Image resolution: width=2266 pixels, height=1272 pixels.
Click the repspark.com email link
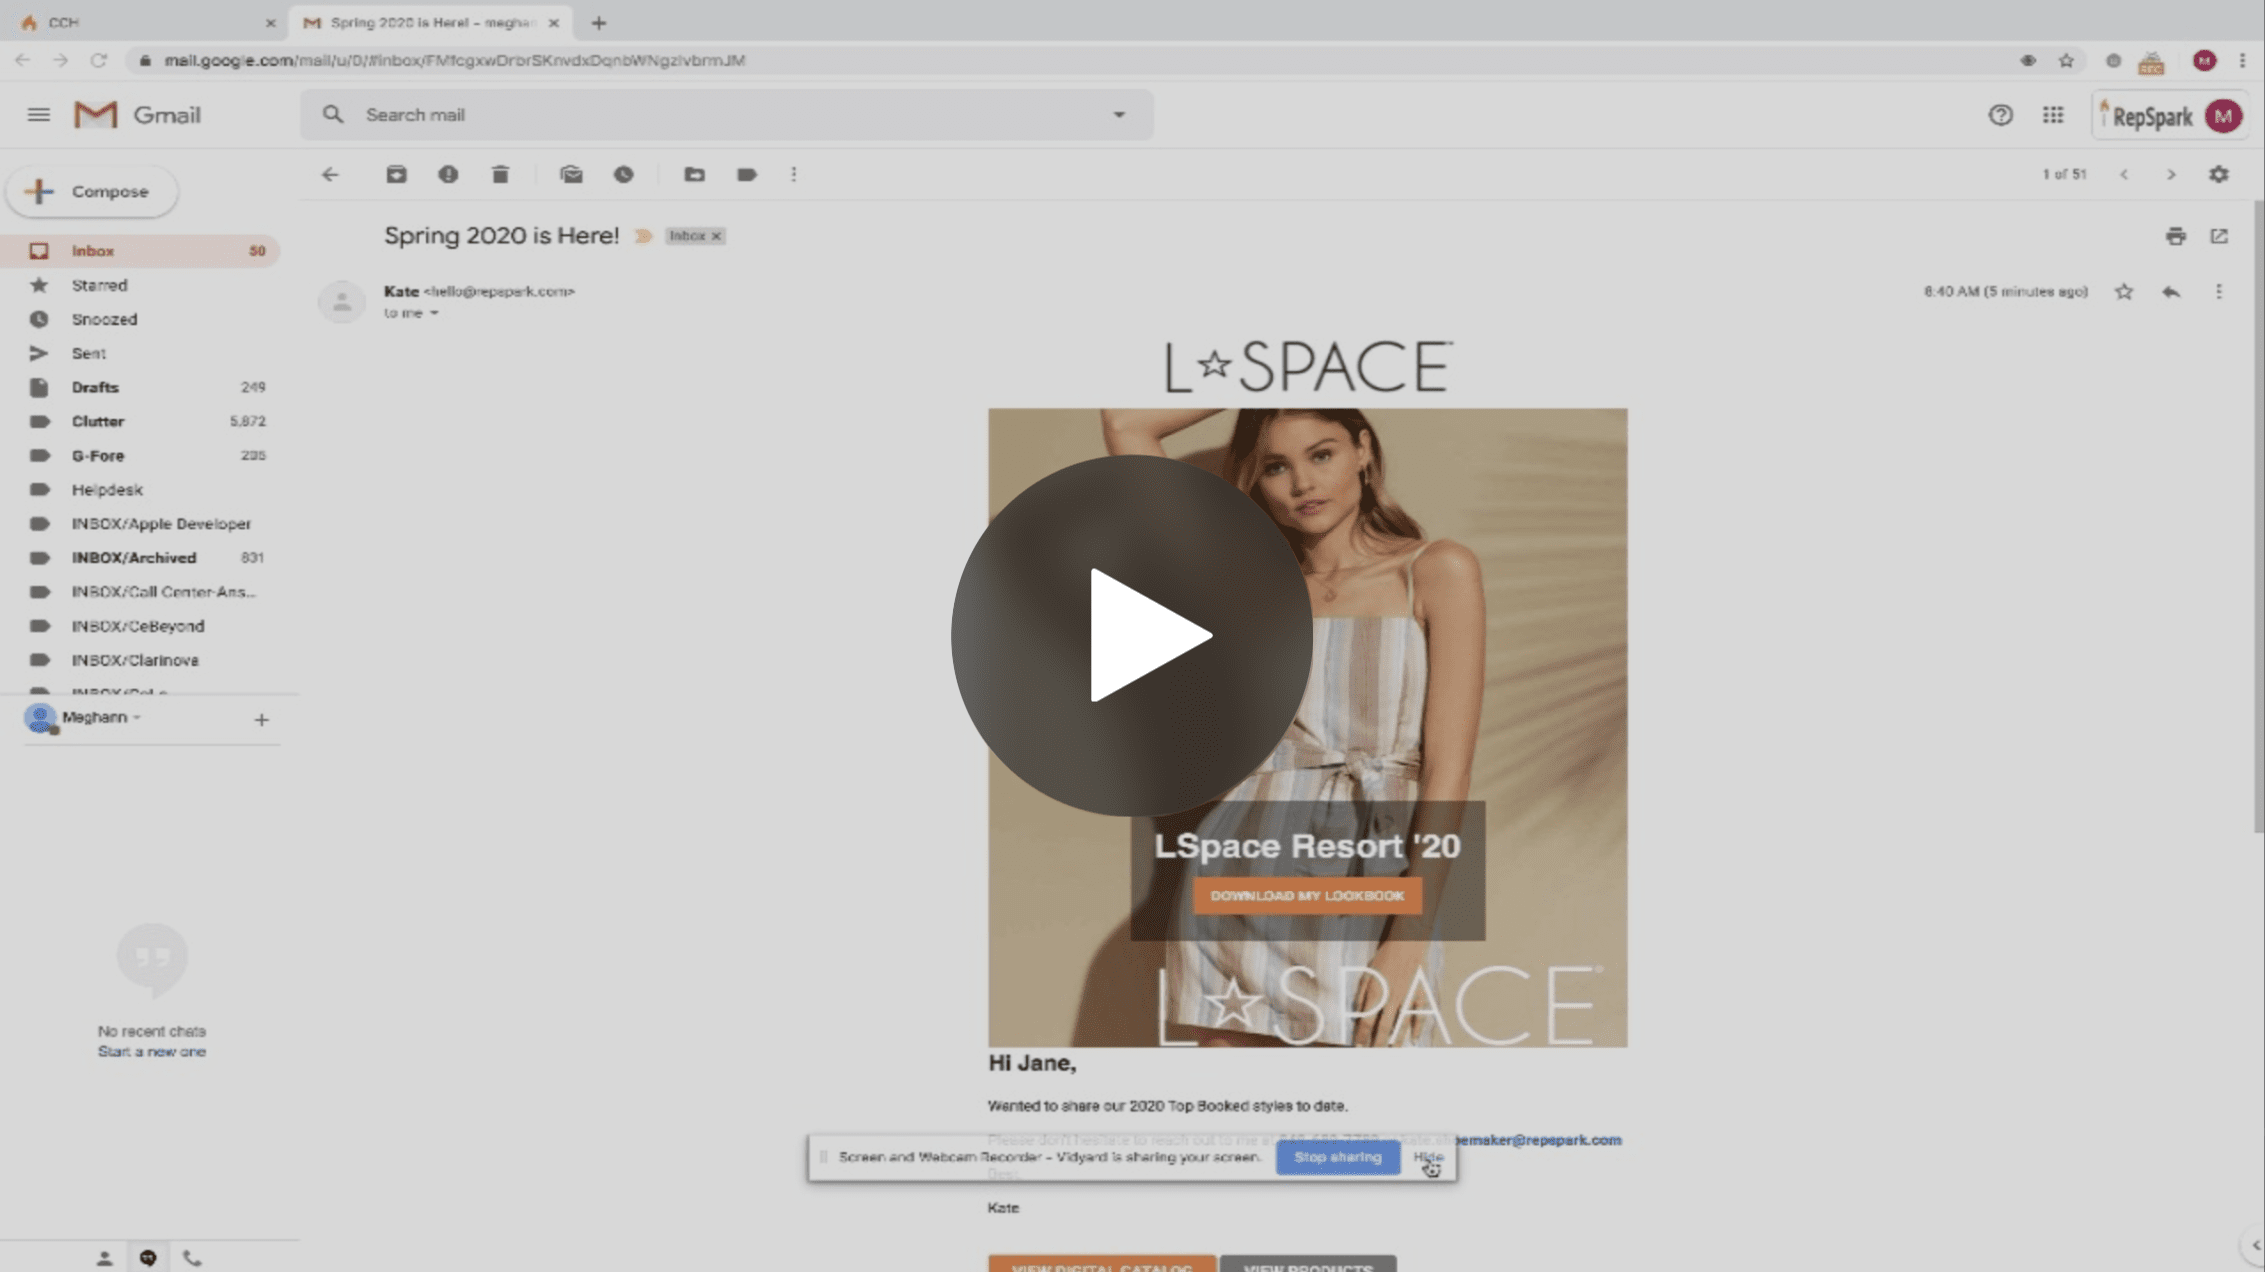pyautogui.click(x=1538, y=1140)
